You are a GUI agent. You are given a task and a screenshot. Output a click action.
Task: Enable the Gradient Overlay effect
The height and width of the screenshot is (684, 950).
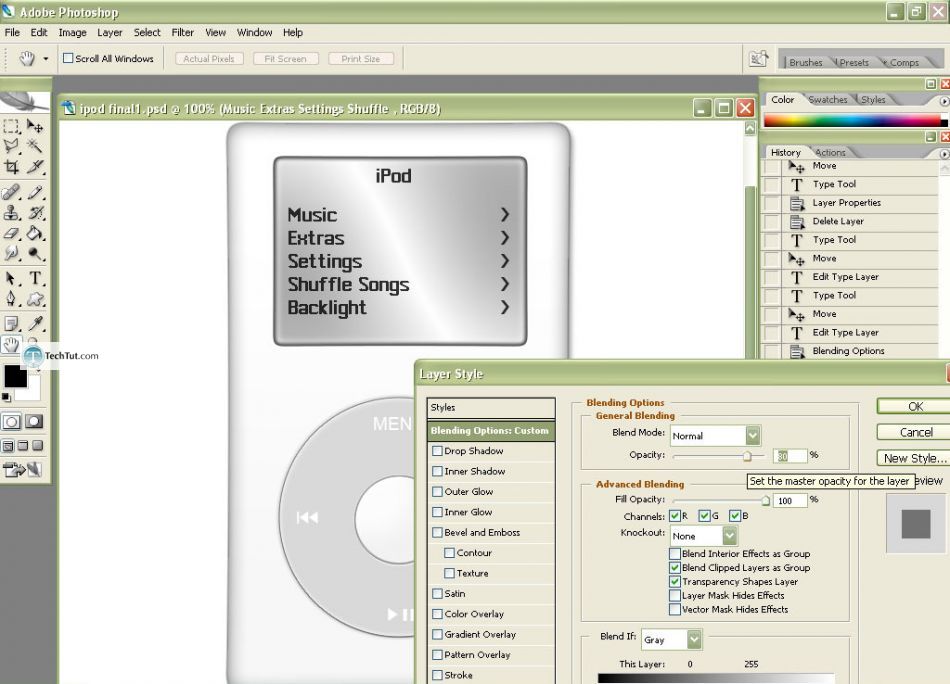(x=437, y=634)
